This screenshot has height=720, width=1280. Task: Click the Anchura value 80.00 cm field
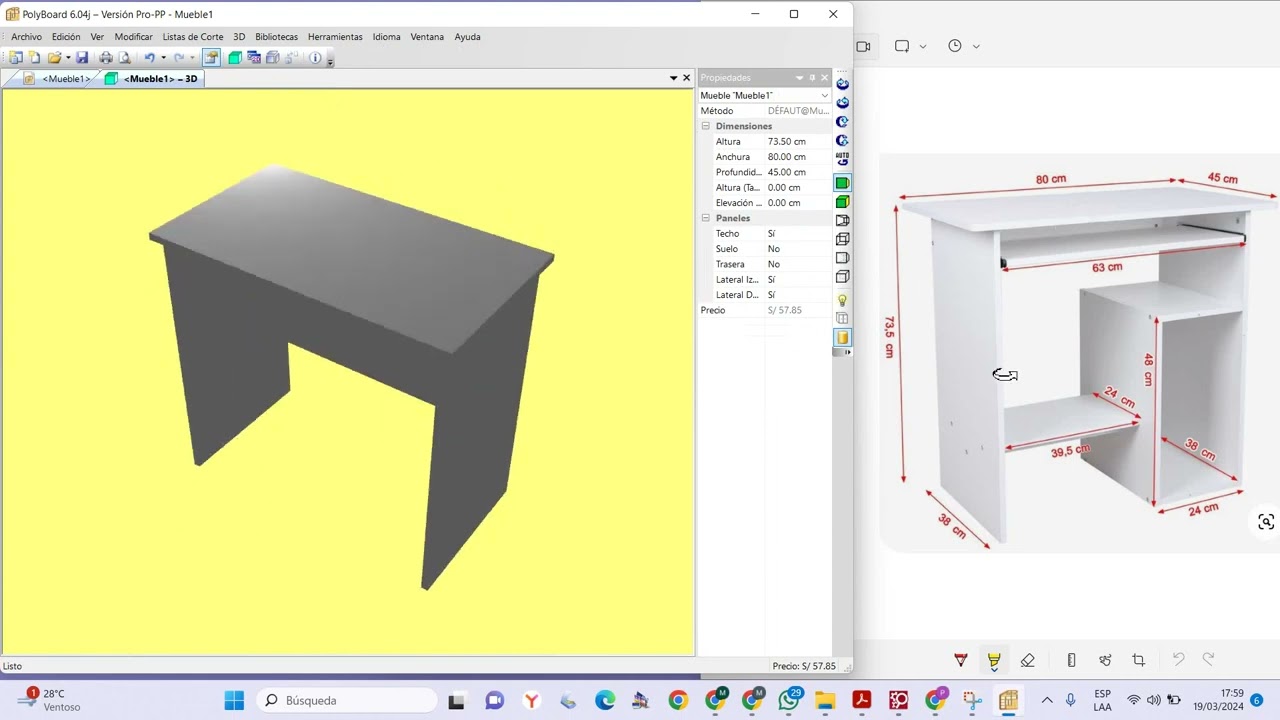pyautogui.click(x=797, y=157)
